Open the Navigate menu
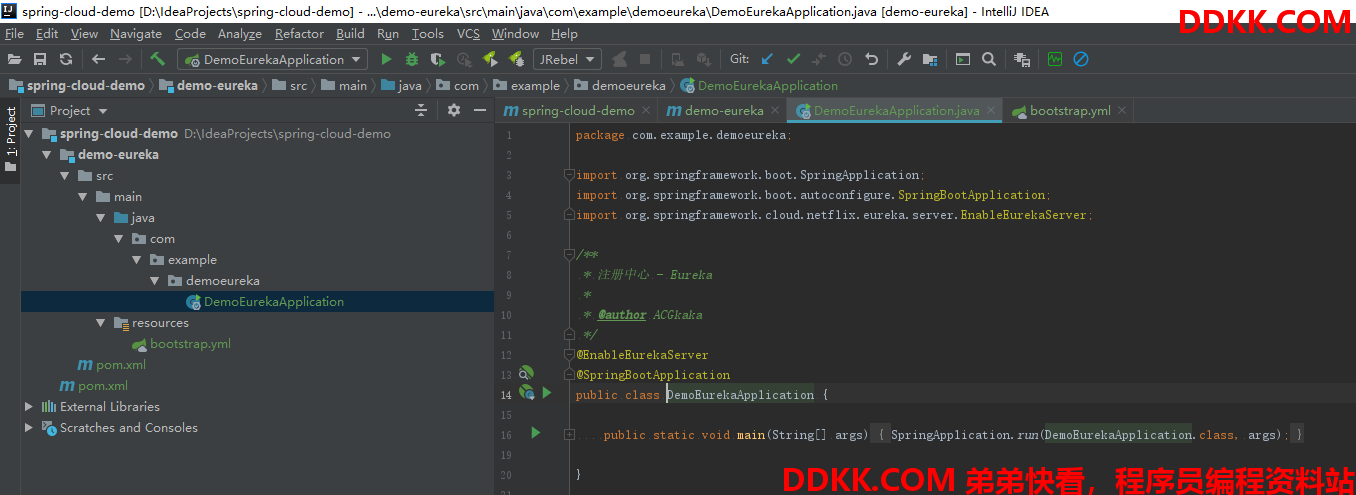 coord(136,33)
